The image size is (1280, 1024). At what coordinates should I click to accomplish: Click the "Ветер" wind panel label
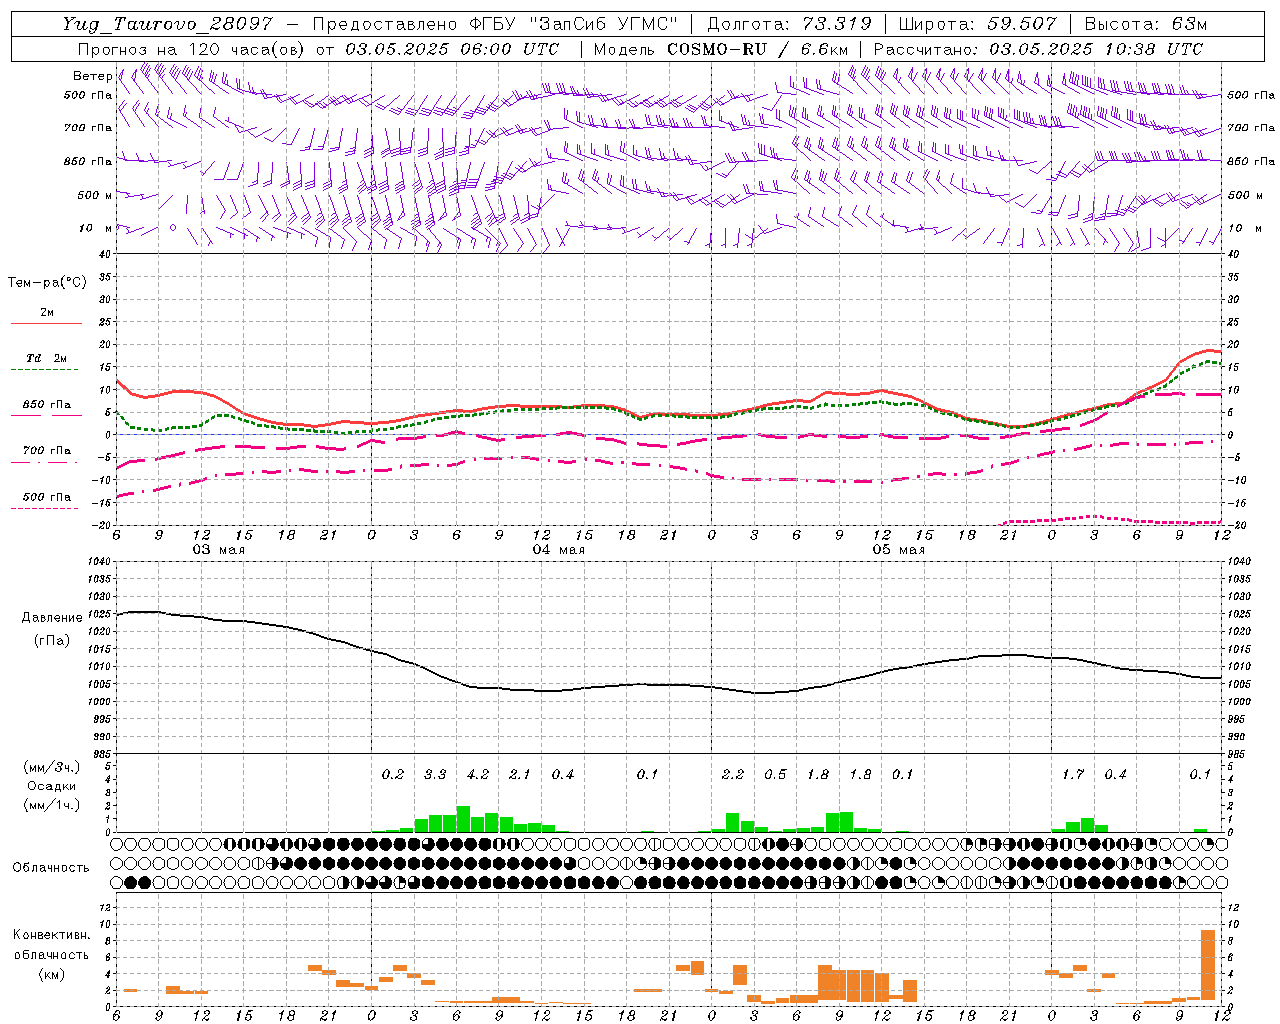click(x=92, y=76)
